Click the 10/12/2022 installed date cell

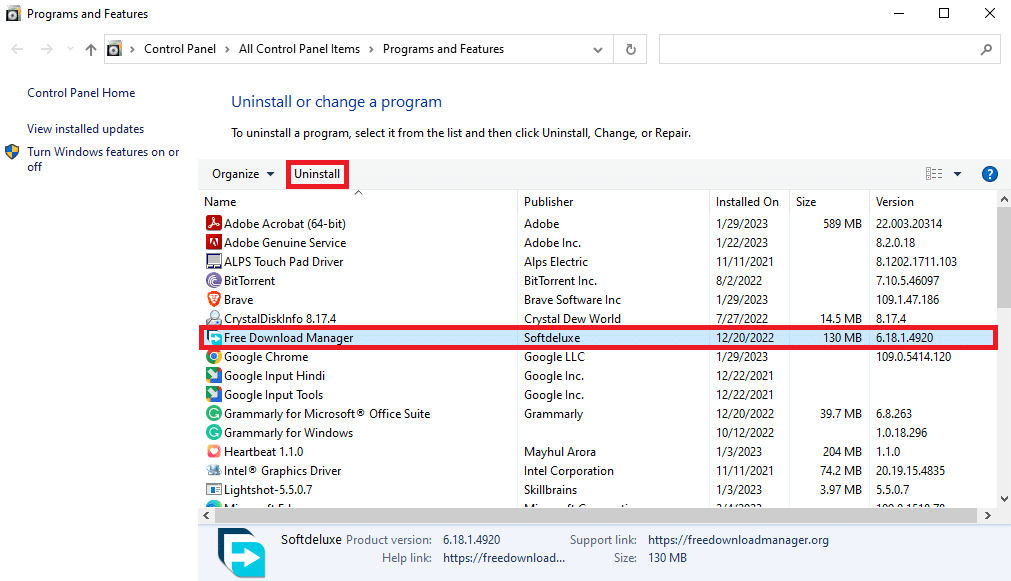745,433
